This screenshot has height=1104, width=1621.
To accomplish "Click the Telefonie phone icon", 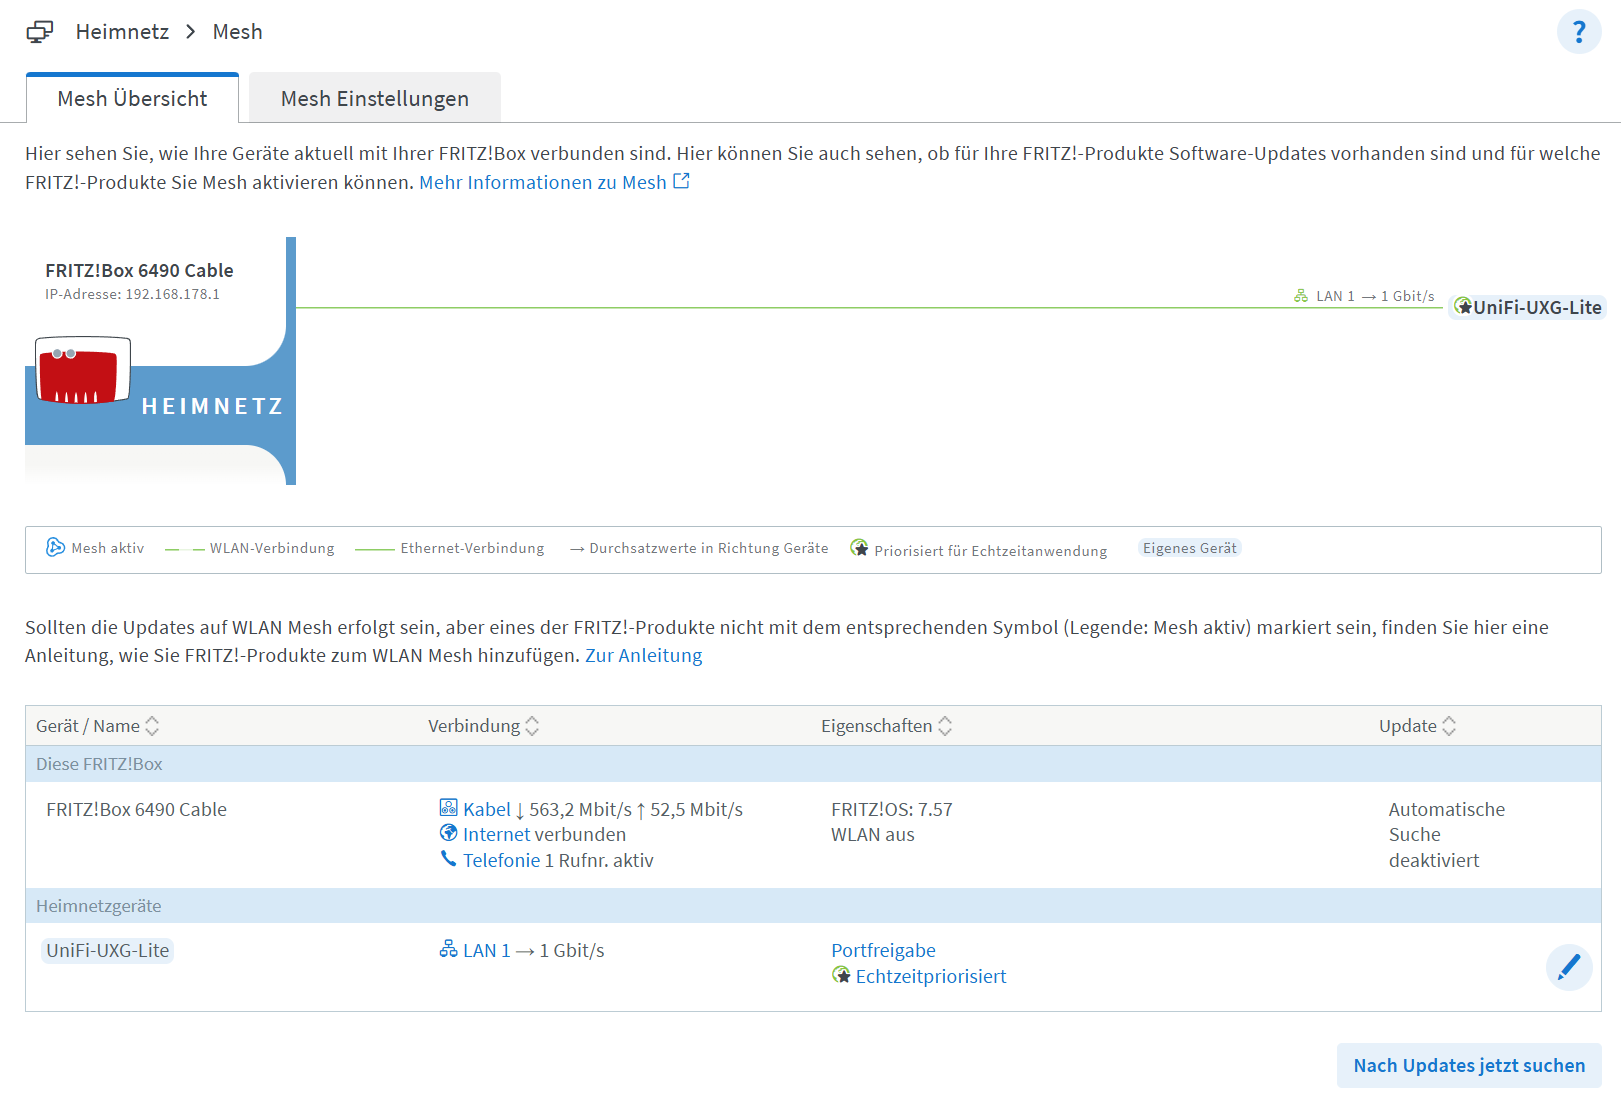I will 448,859.
